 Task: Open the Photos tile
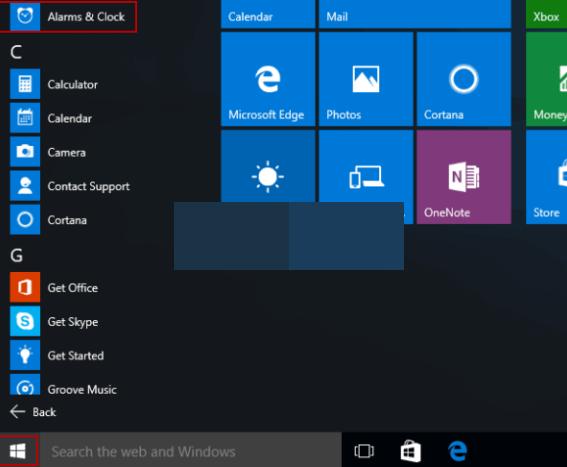coord(366,79)
